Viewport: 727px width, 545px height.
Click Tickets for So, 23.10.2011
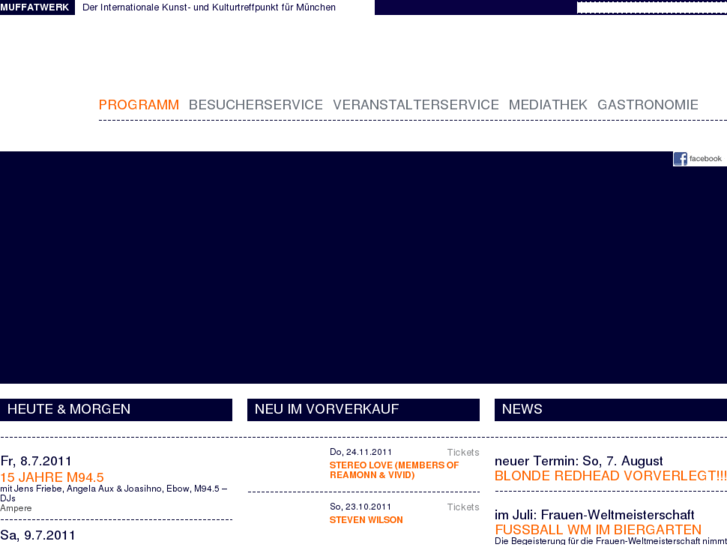[463, 507]
